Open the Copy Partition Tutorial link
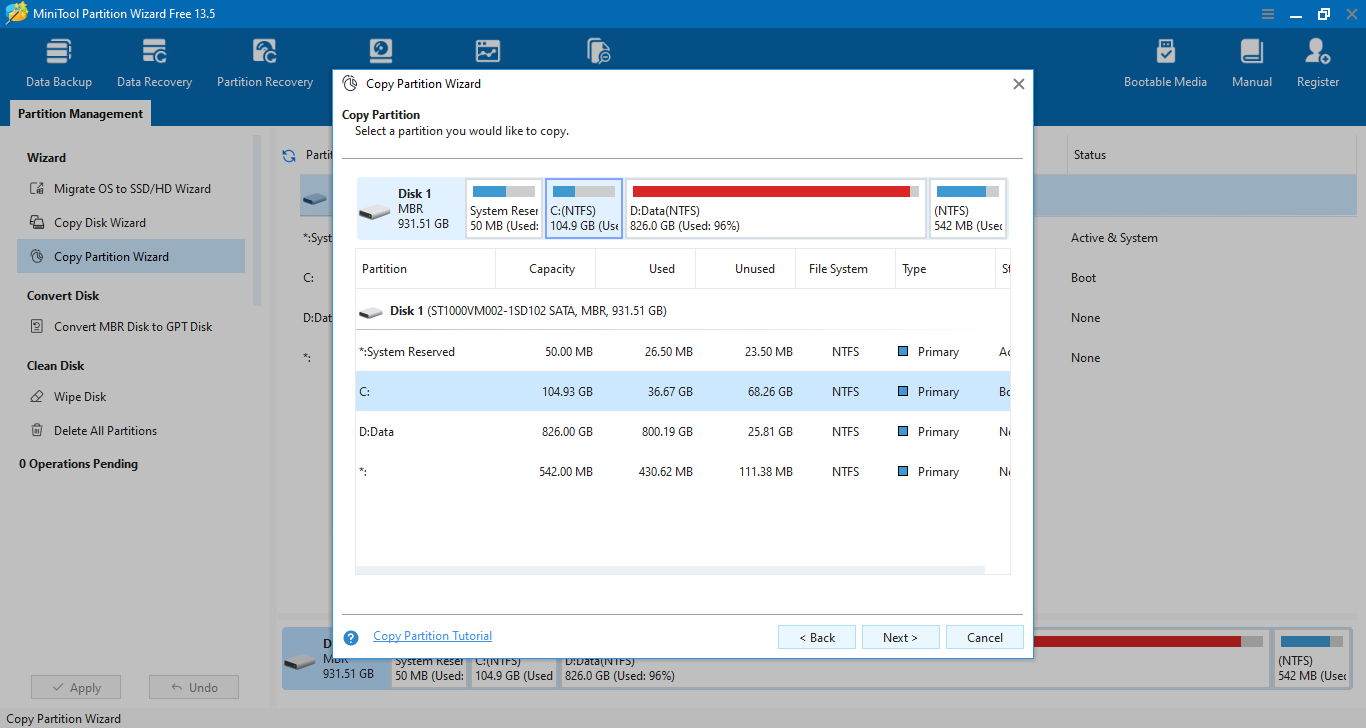 (432, 636)
